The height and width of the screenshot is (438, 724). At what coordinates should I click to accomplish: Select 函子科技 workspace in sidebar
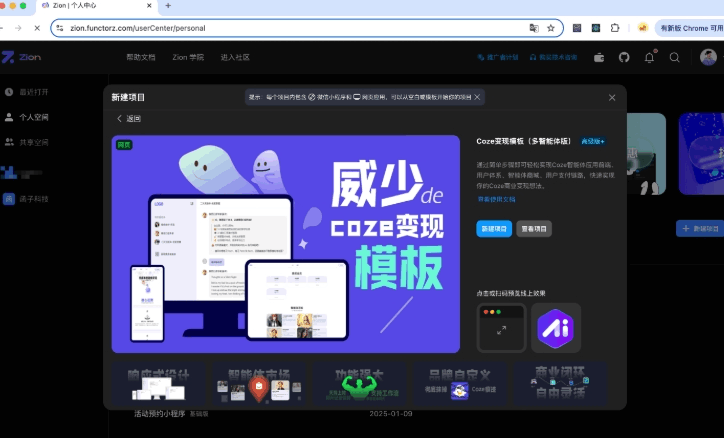point(27,199)
